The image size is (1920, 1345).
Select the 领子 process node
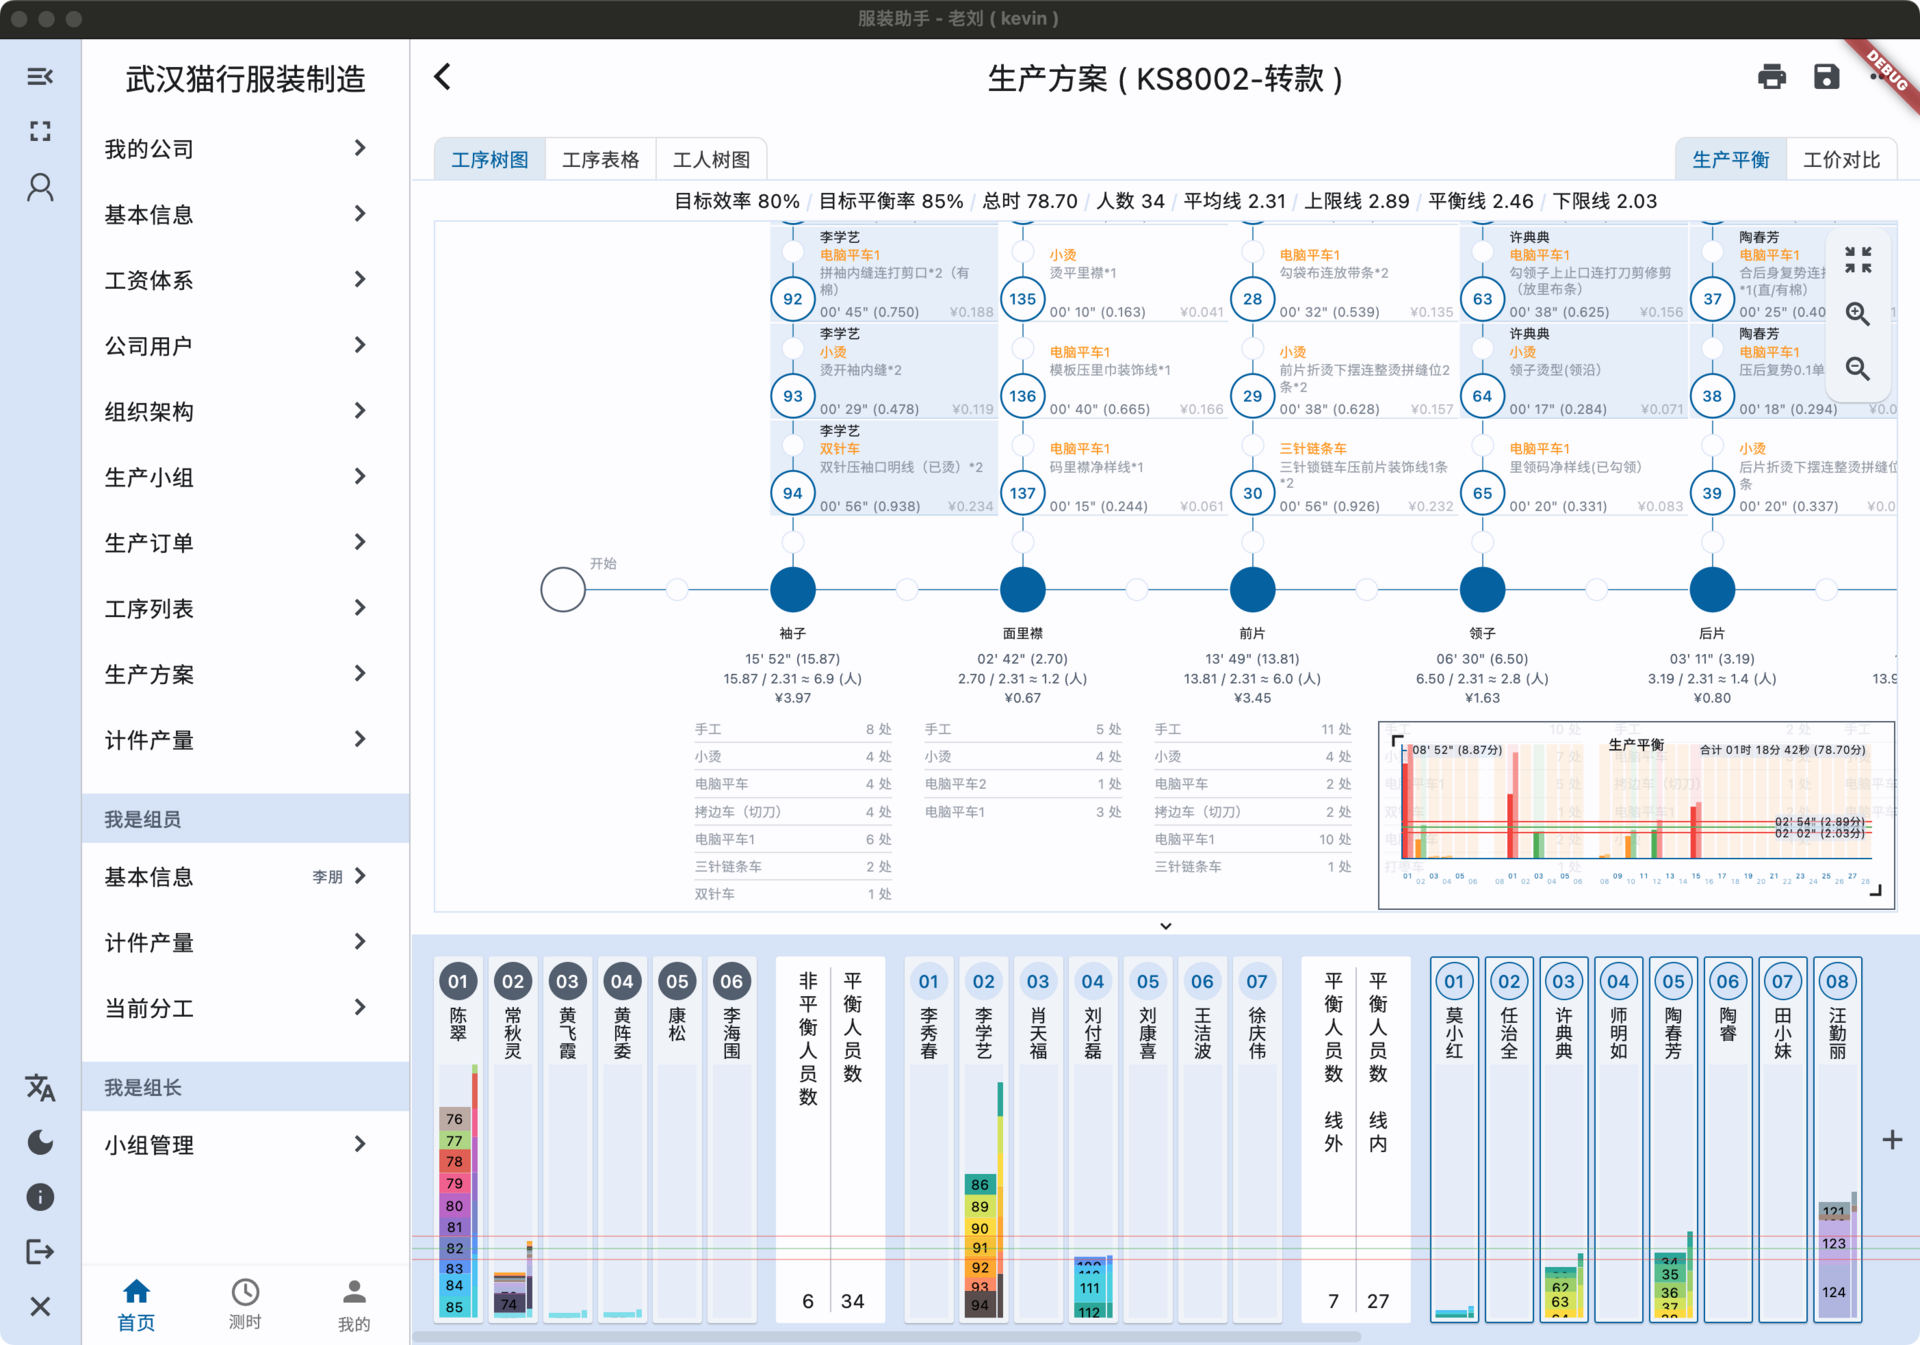point(1483,590)
